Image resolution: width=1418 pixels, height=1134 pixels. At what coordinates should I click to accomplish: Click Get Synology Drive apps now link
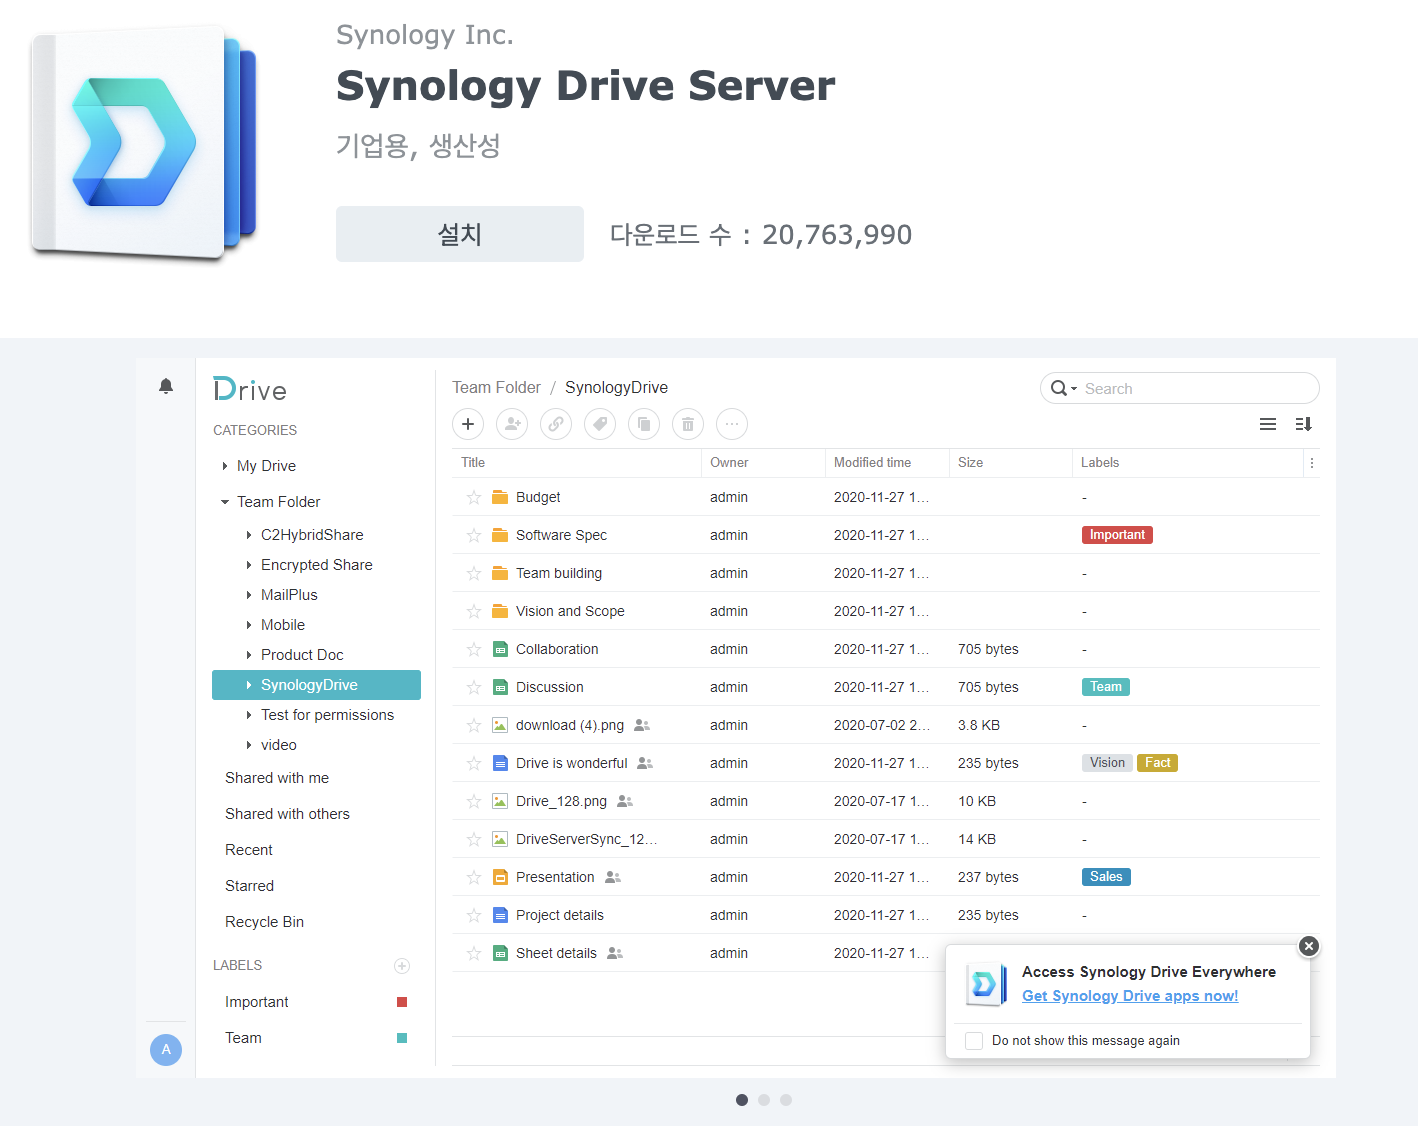(x=1130, y=996)
